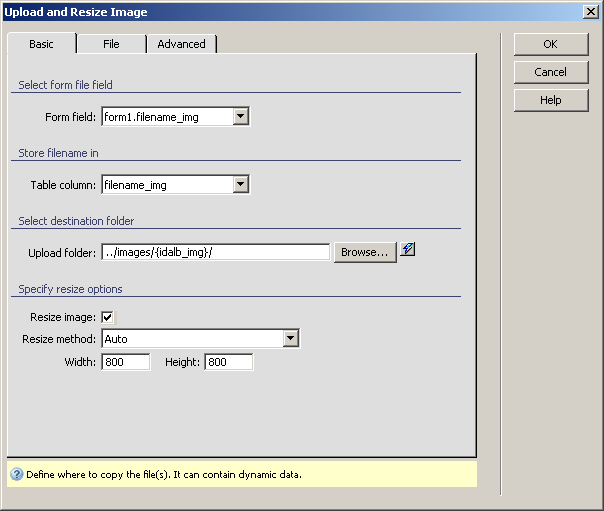Switch to the Basic tab
Image resolution: width=604 pixels, height=511 pixels.
[42, 44]
